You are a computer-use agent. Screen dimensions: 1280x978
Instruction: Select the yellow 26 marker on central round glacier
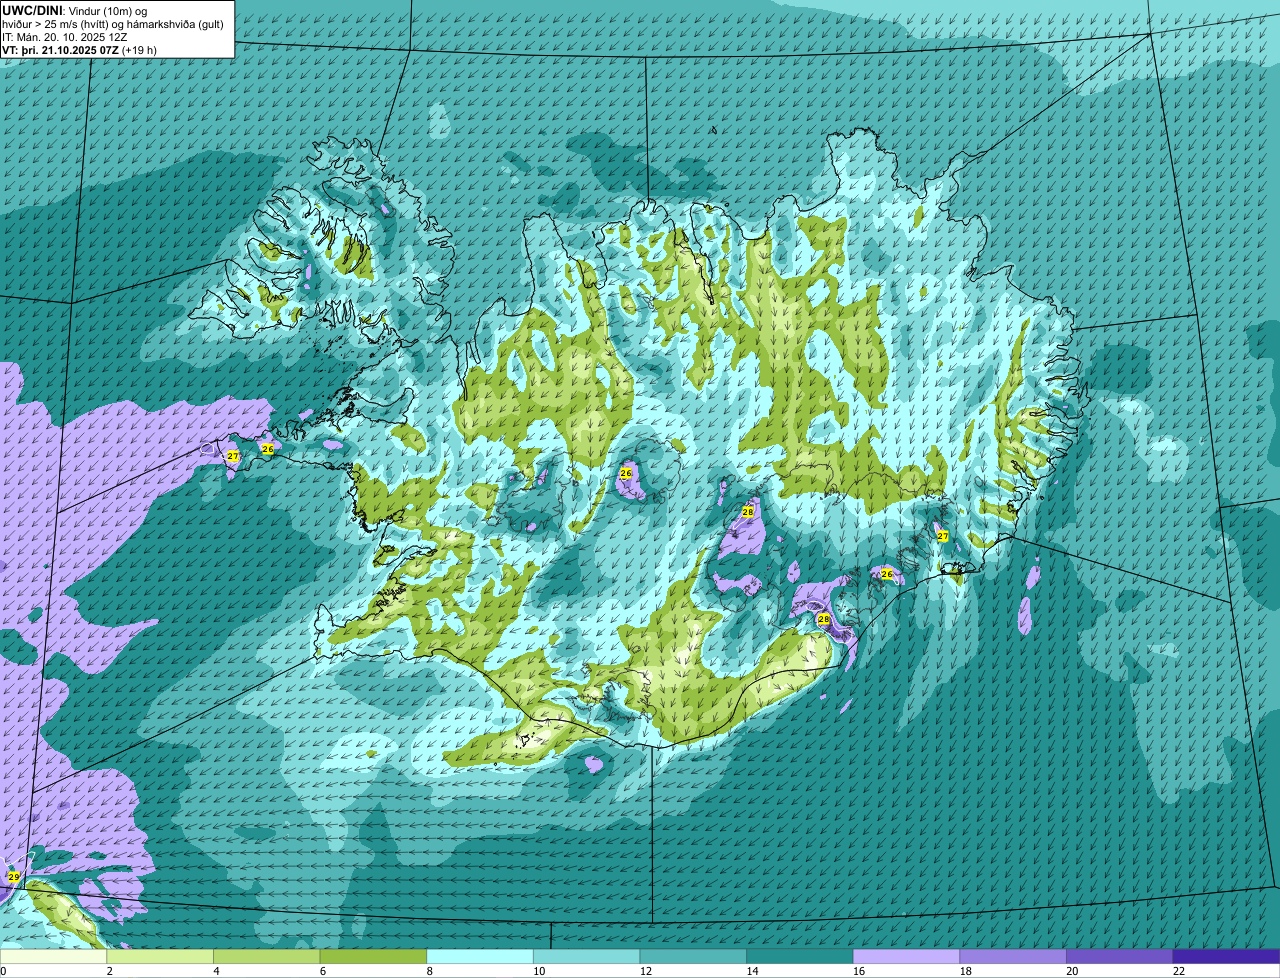[626, 473]
